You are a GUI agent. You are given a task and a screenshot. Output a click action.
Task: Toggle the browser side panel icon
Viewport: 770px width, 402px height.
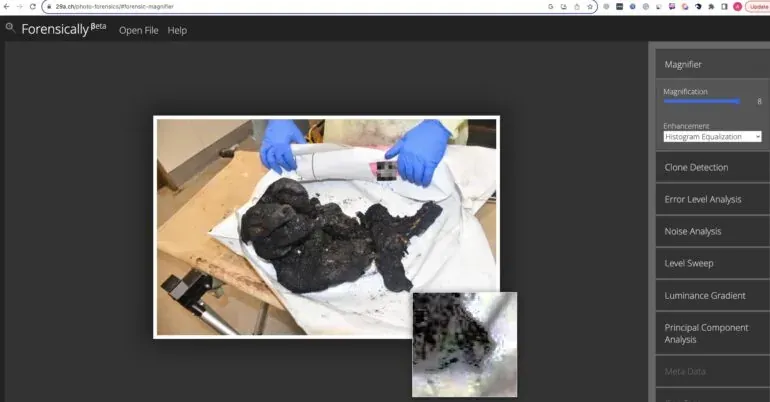724,6
